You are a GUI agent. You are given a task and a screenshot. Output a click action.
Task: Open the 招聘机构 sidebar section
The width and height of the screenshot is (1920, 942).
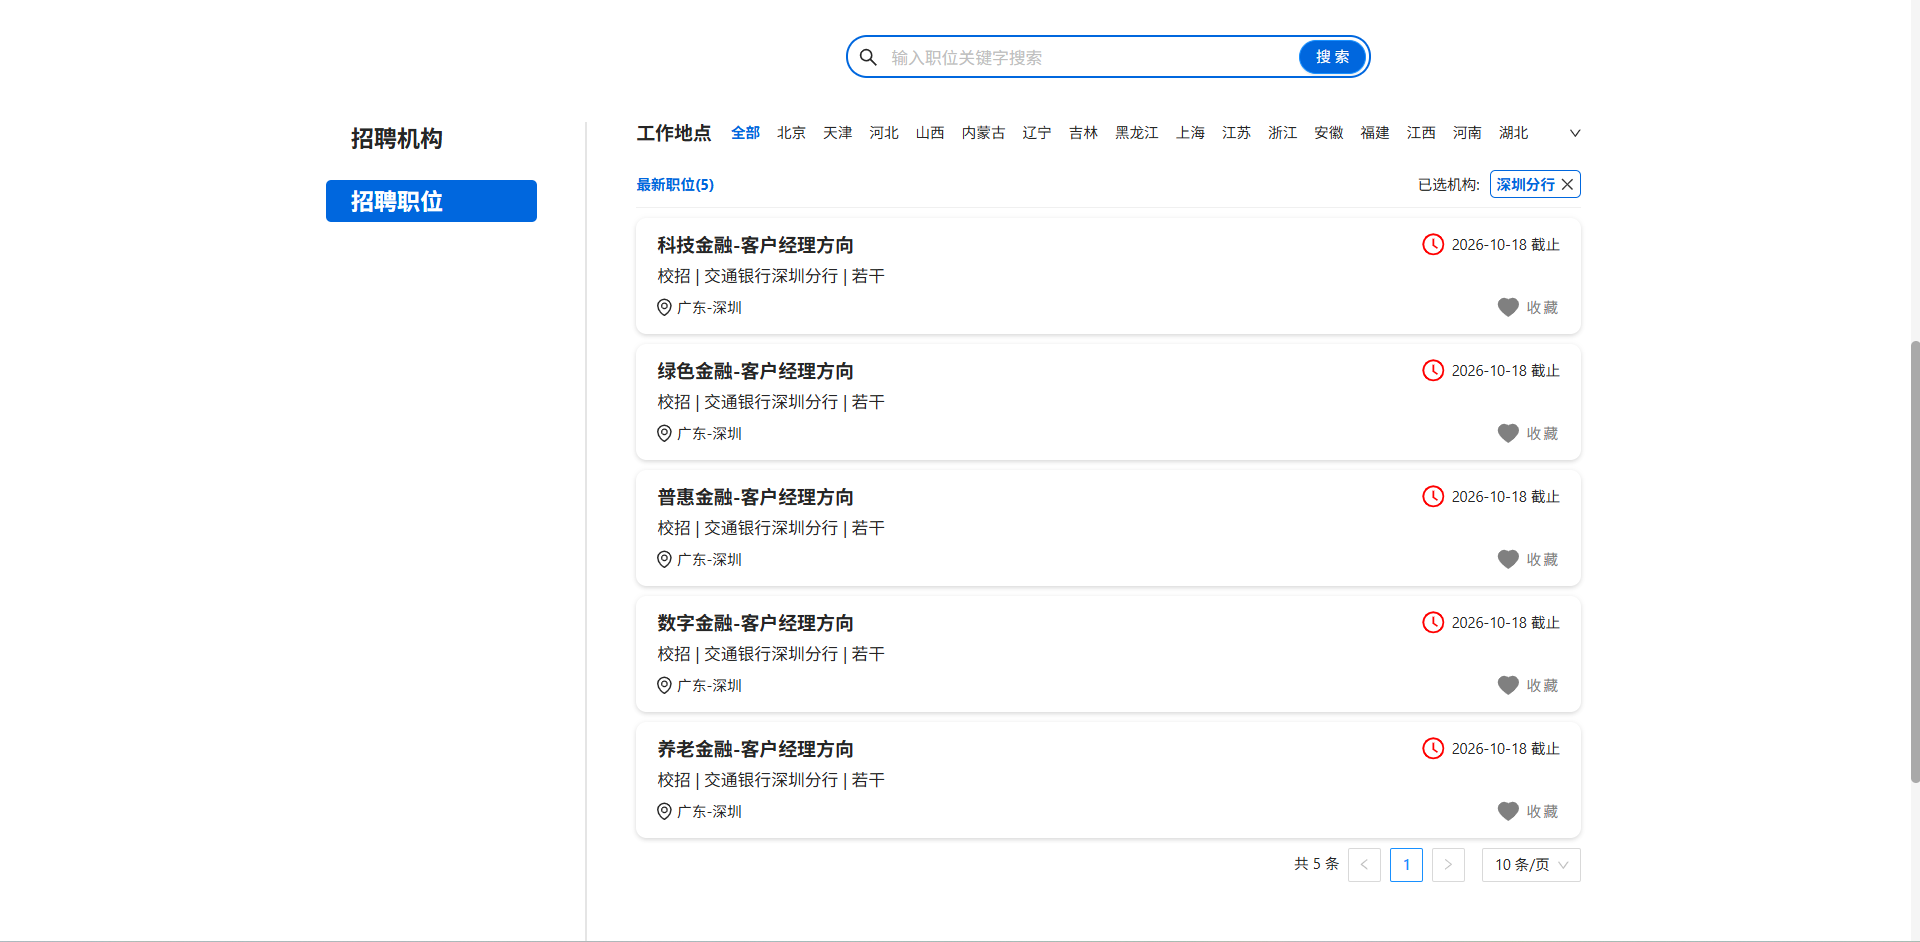397,138
